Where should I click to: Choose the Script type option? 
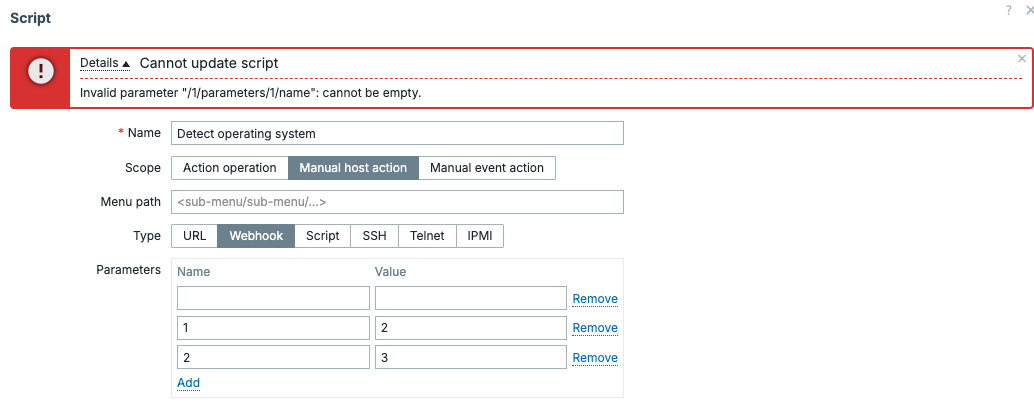pos(322,236)
